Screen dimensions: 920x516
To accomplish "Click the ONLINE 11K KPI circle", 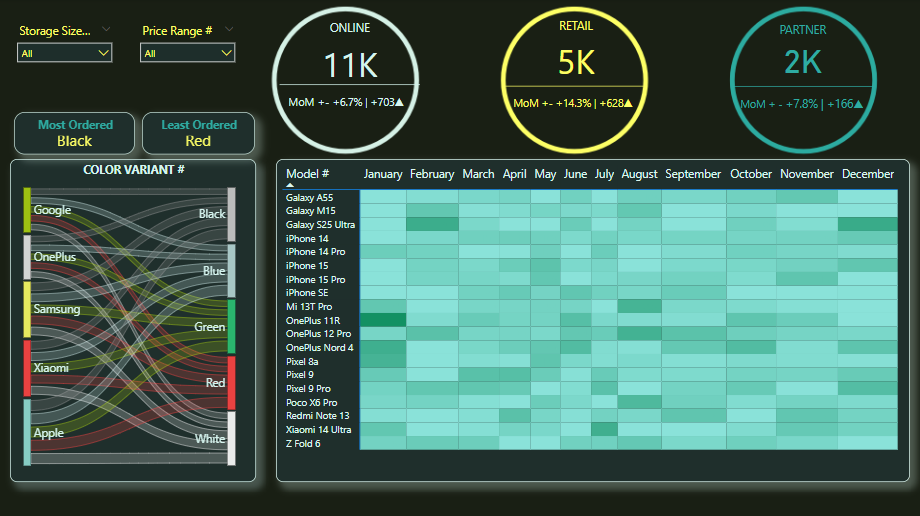I will [346, 80].
